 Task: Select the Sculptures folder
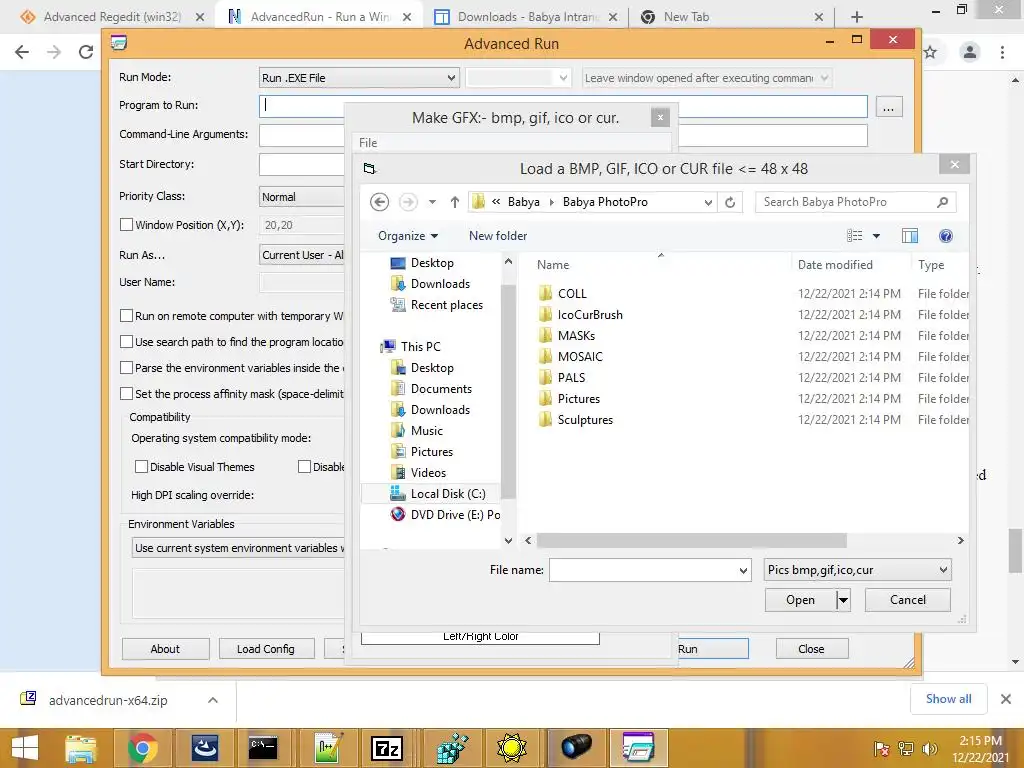tap(585, 419)
